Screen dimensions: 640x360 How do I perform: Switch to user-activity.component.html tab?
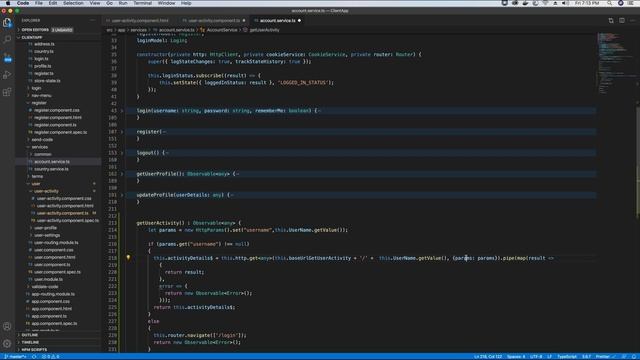coord(140,20)
